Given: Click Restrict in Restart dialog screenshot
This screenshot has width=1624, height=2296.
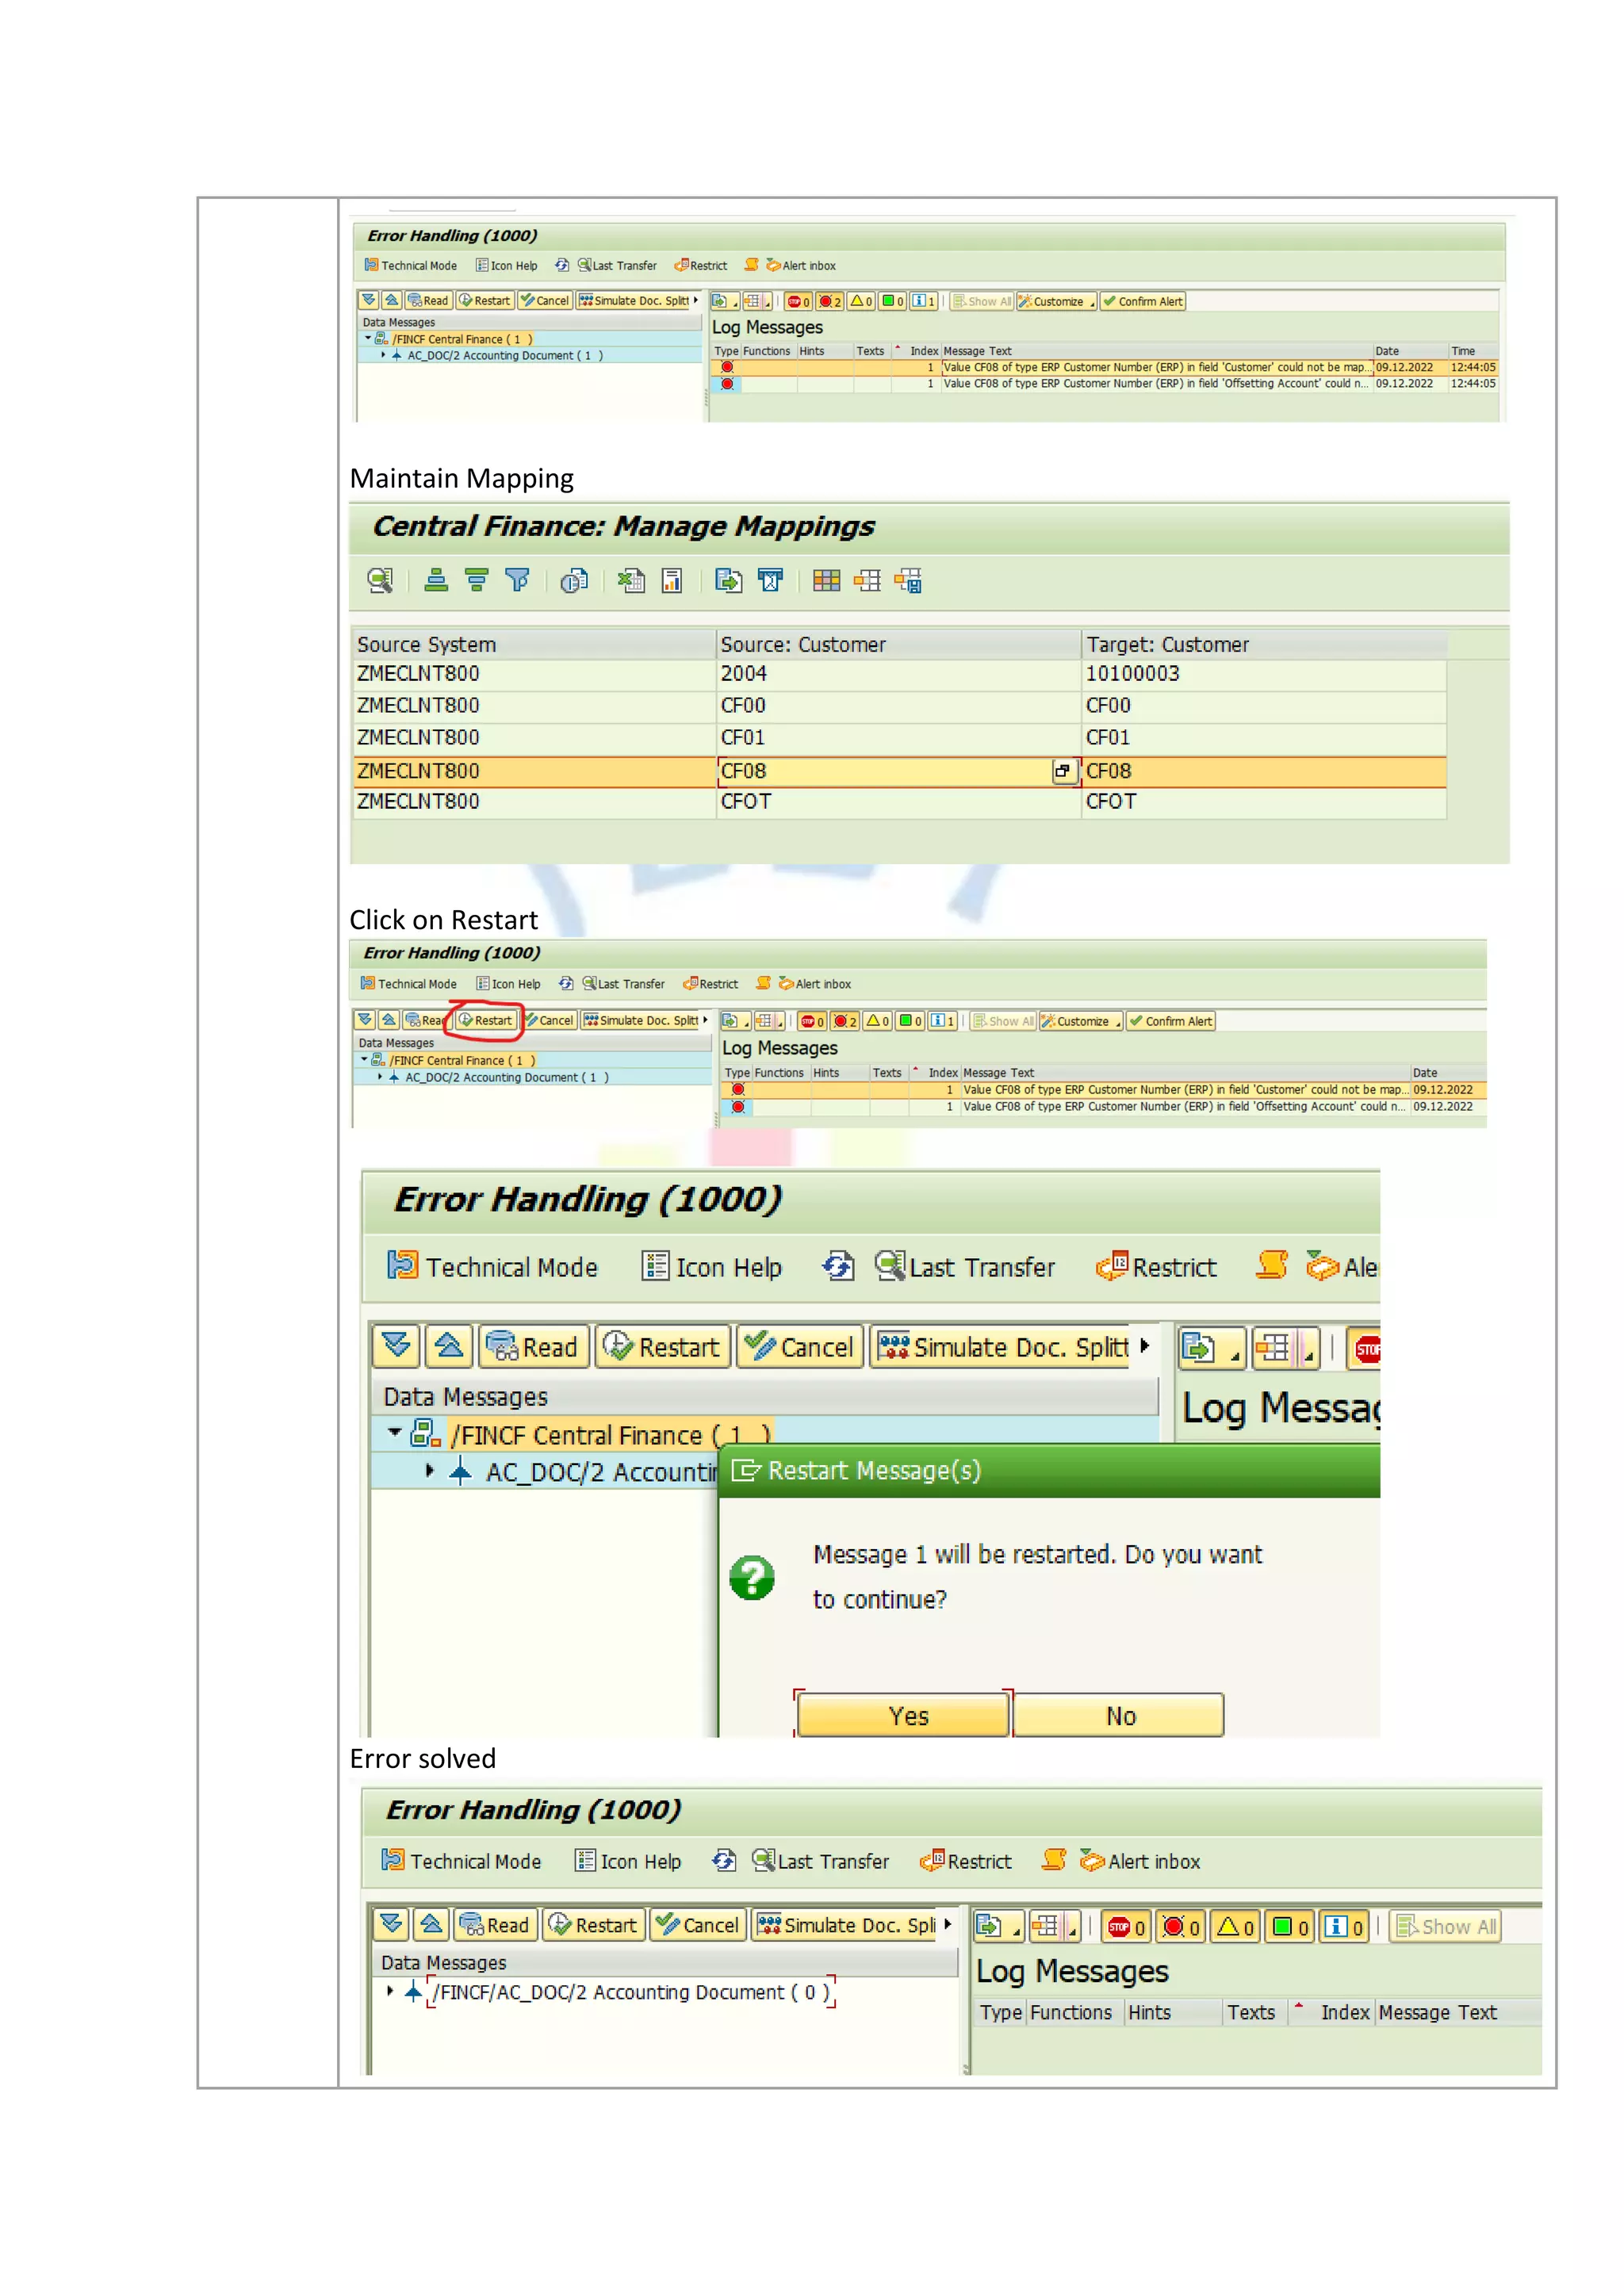Looking at the screenshot, I should [x=1155, y=1266].
